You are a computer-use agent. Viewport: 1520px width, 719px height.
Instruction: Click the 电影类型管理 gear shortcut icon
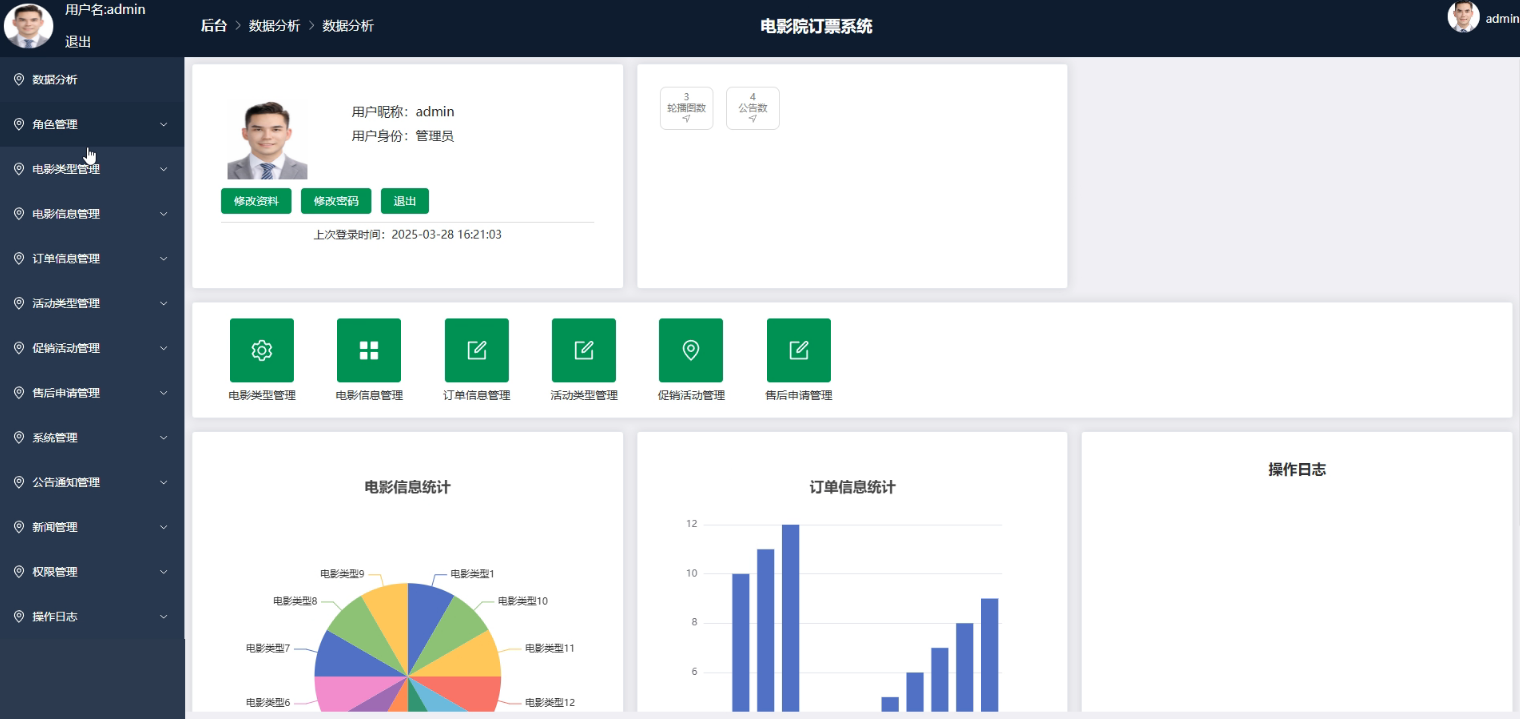click(262, 350)
